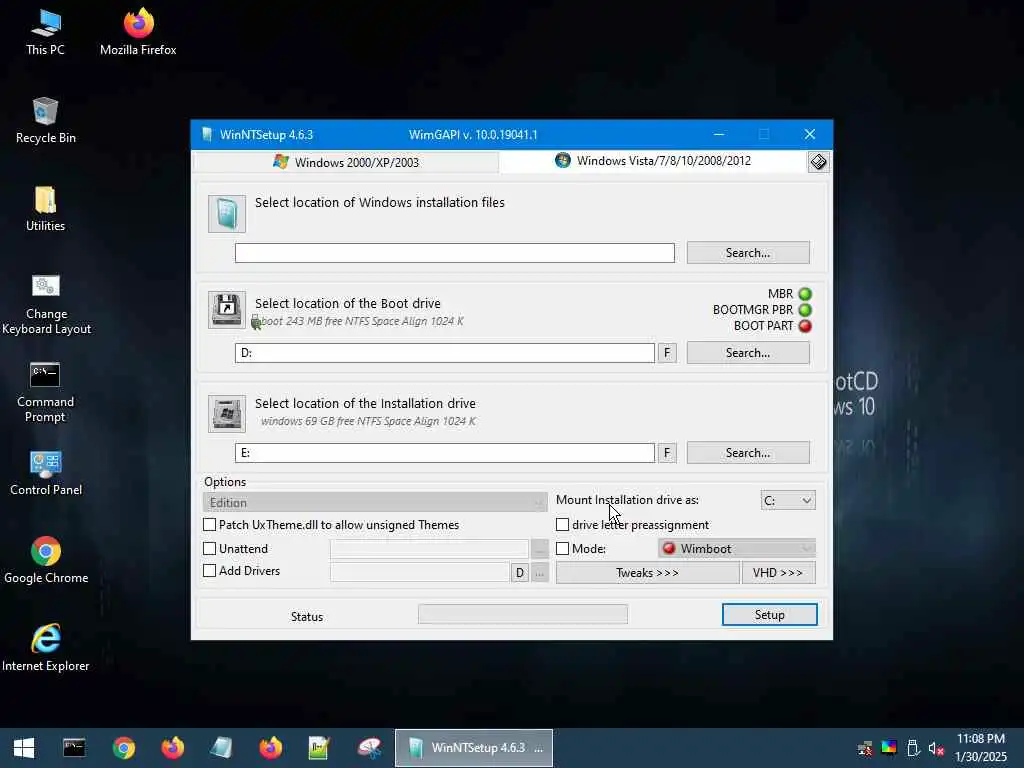Click the Setup button
The height and width of the screenshot is (768, 1024).
point(769,615)
